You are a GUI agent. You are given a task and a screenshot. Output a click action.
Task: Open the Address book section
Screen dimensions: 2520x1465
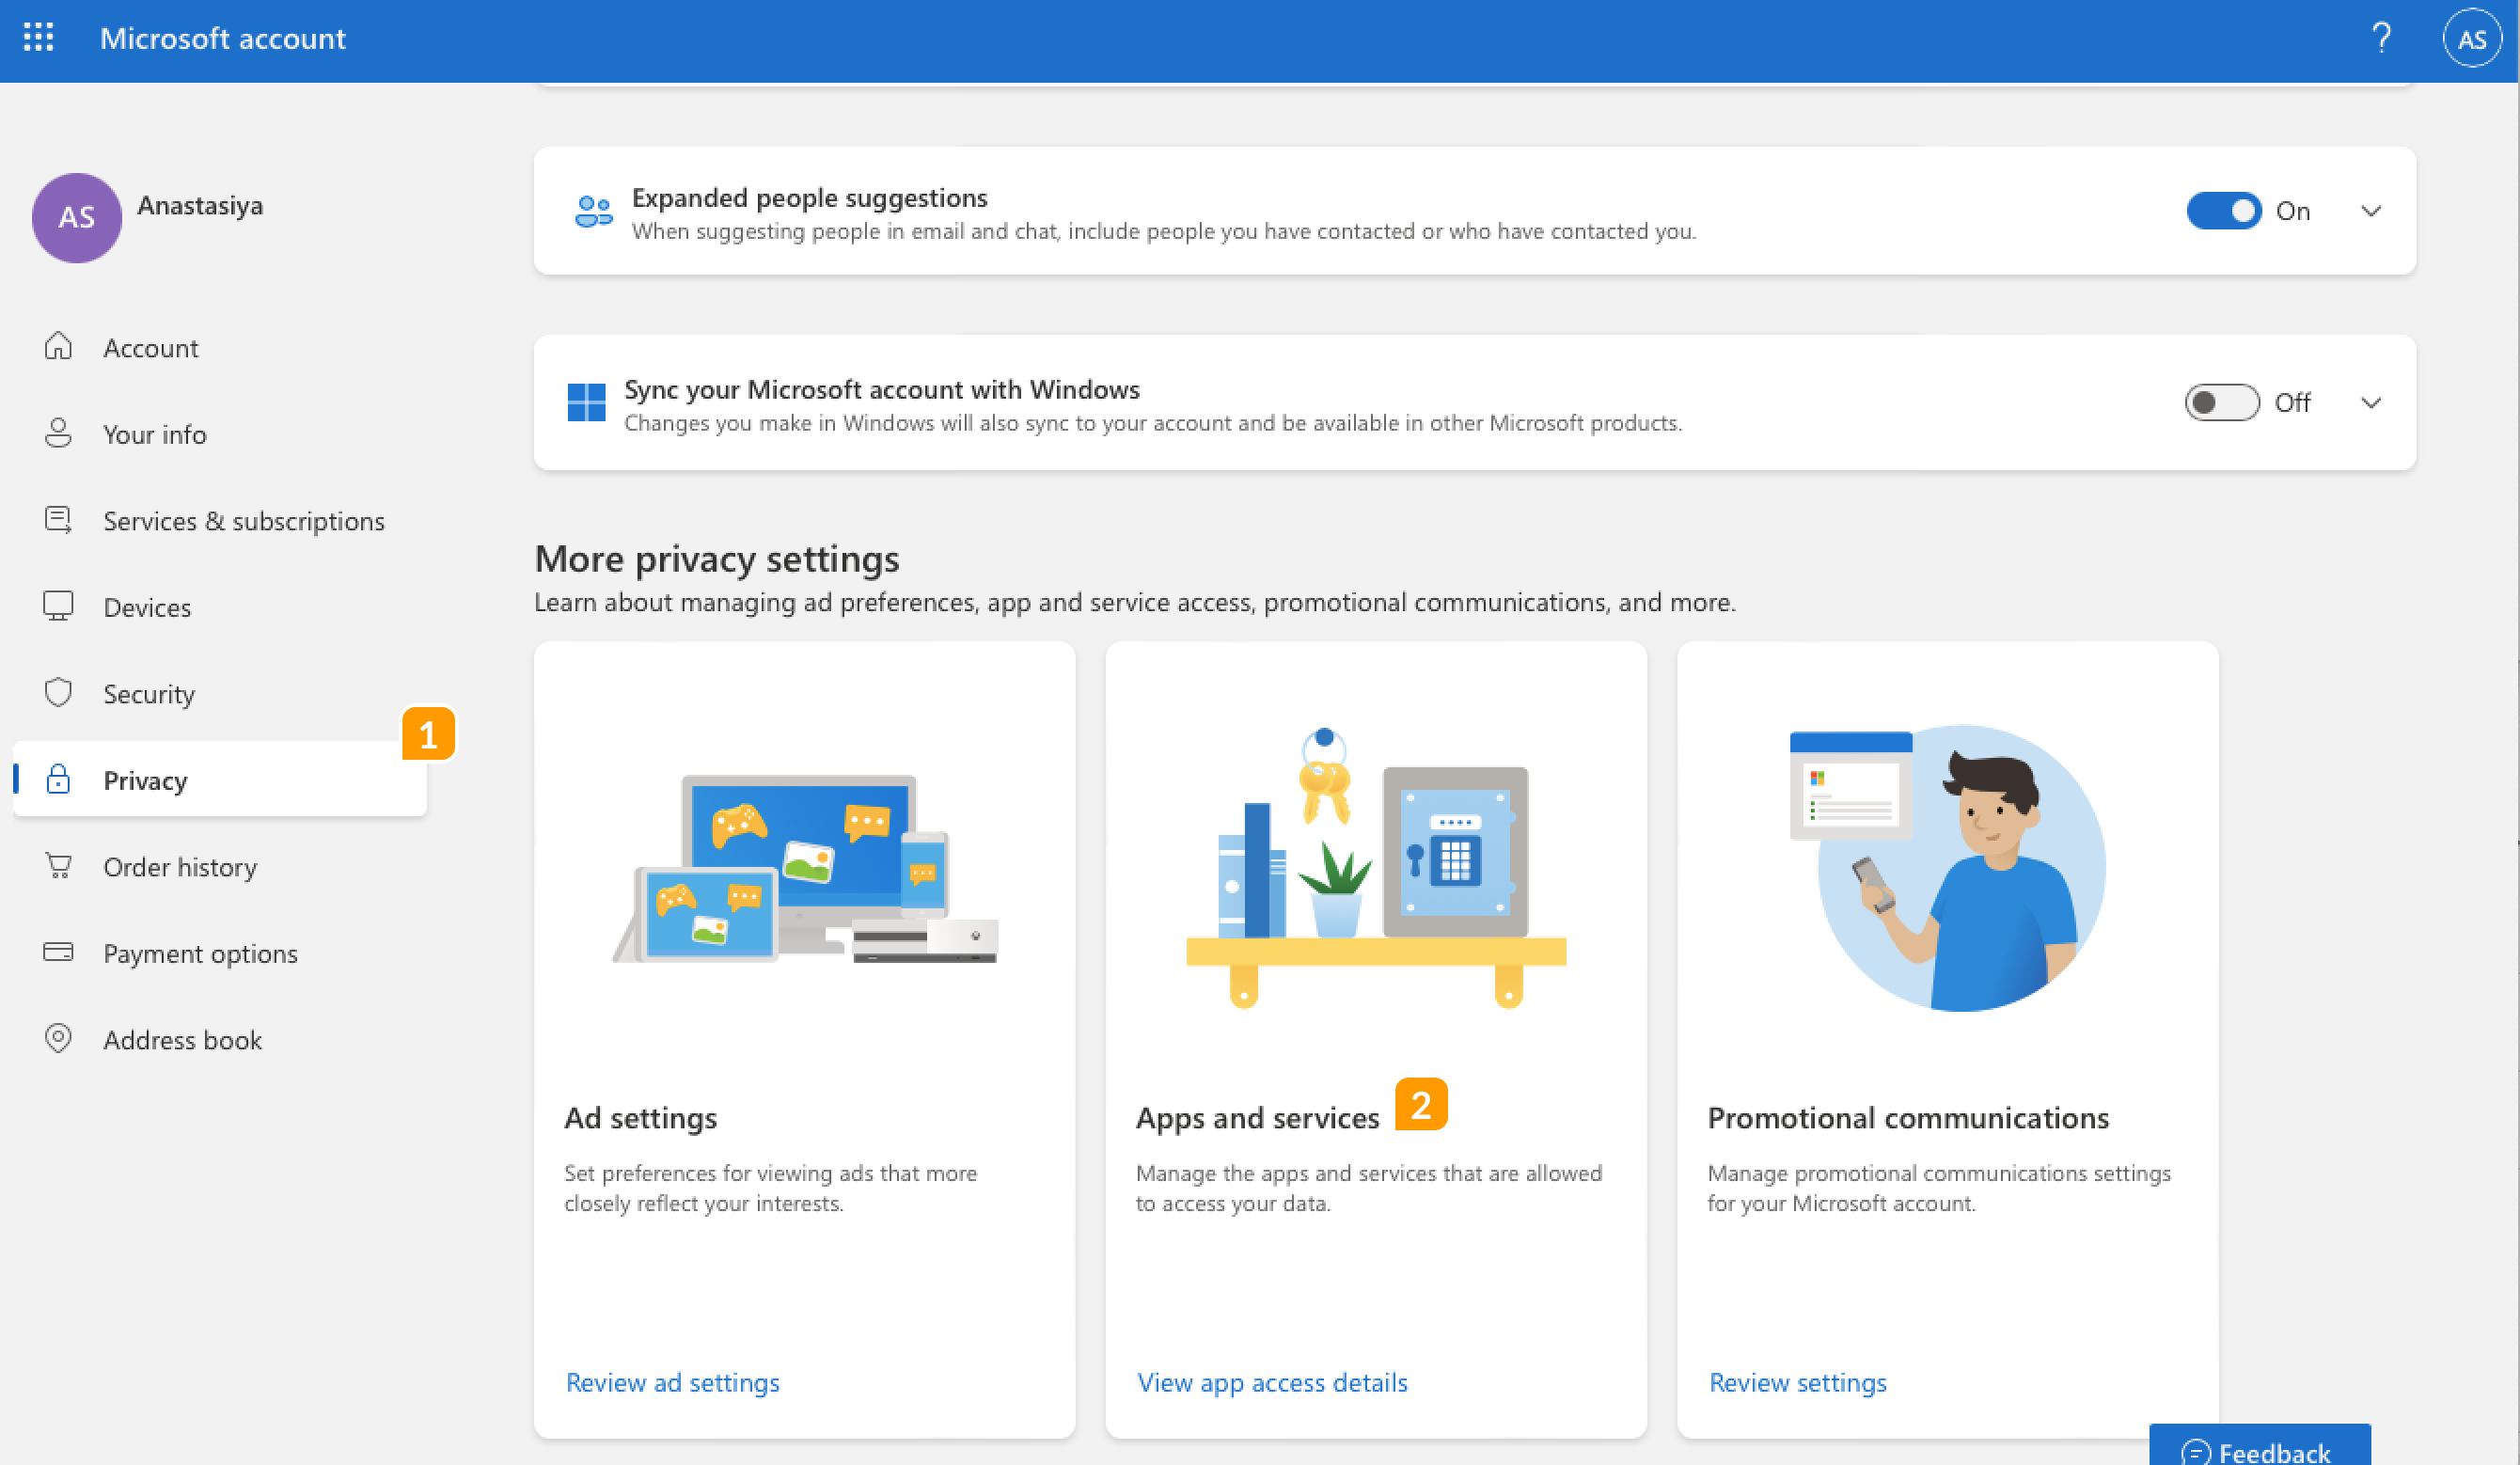click(183, 1039)
